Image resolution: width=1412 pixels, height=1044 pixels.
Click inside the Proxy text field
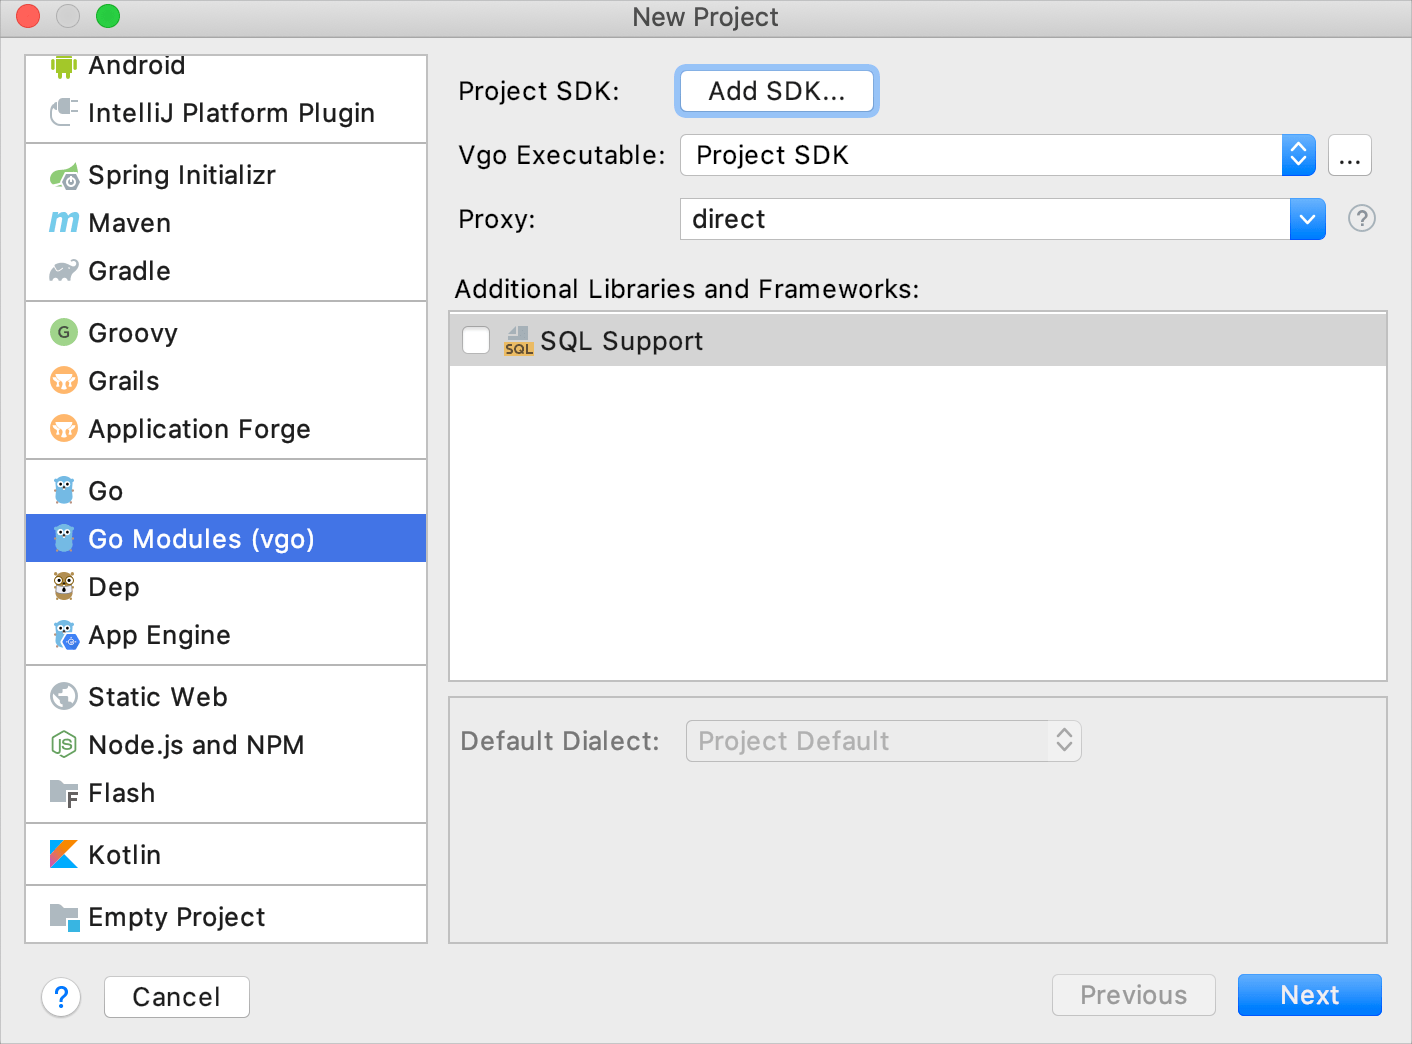click(x=985, y=219)
